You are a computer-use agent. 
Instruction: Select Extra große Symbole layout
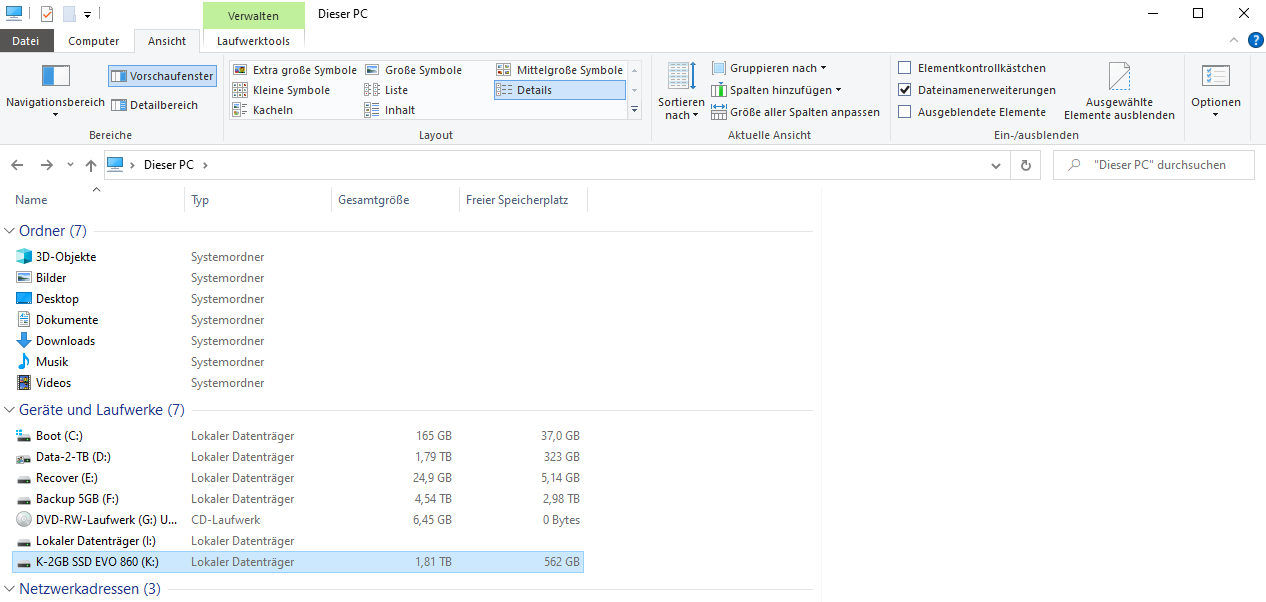click(x=295, y=70)
